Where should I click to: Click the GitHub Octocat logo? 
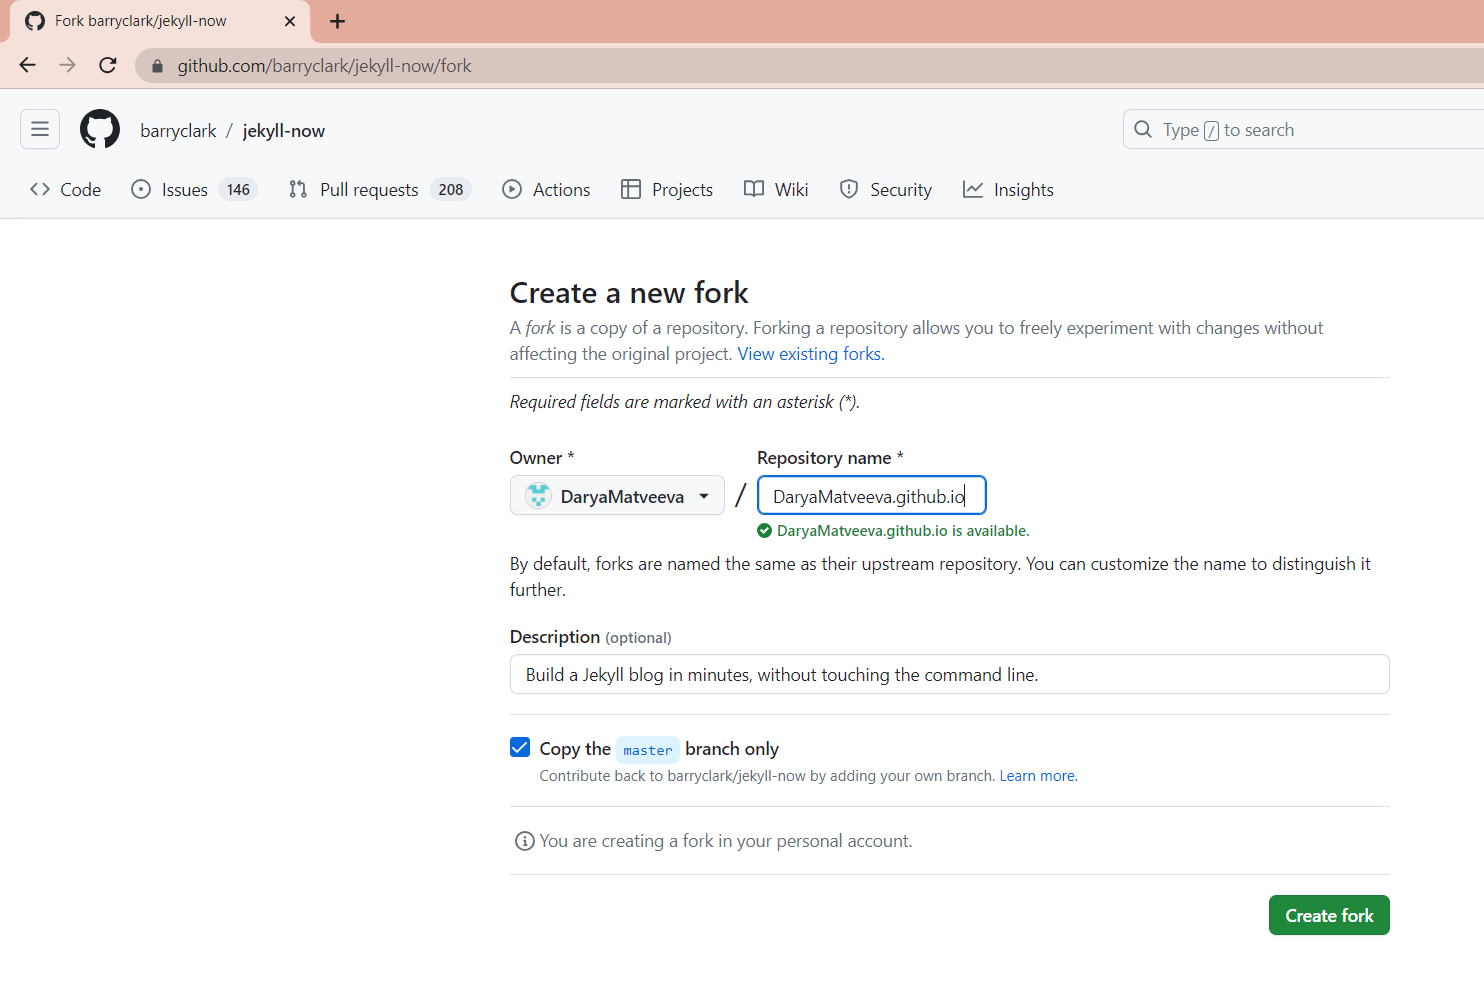tap(100, 129)
